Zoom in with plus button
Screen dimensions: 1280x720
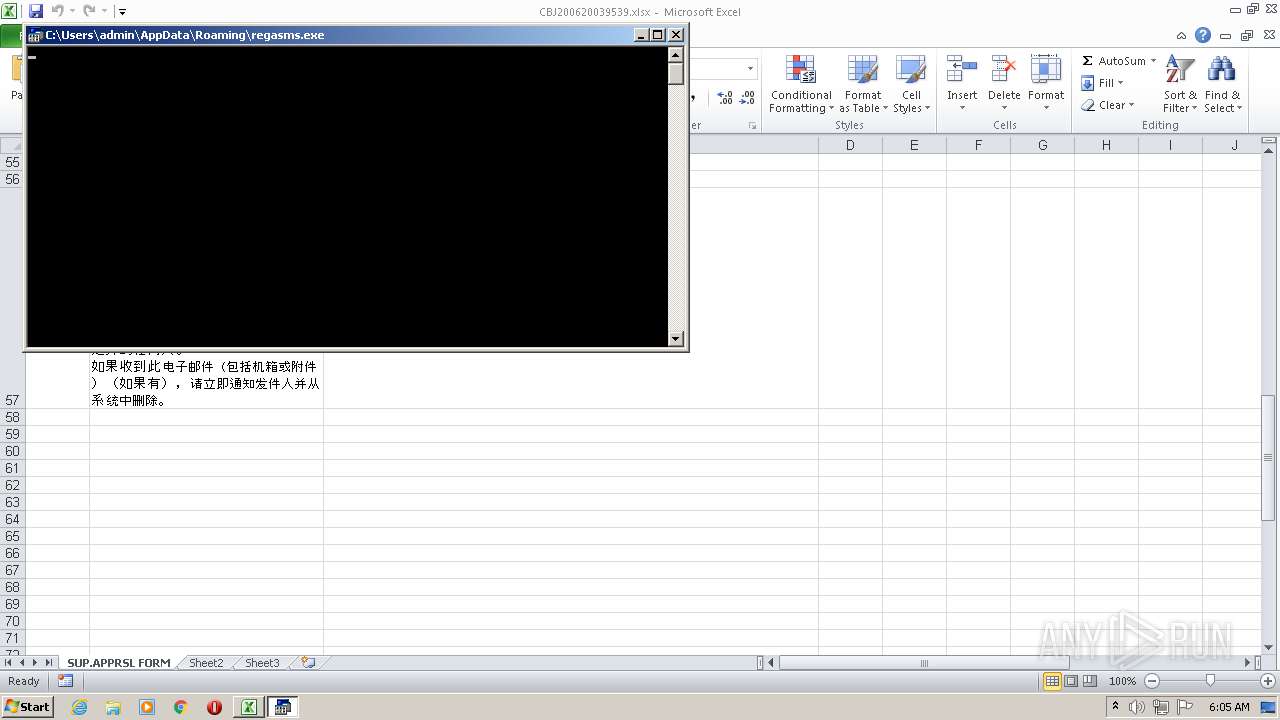pos(1267,681)
